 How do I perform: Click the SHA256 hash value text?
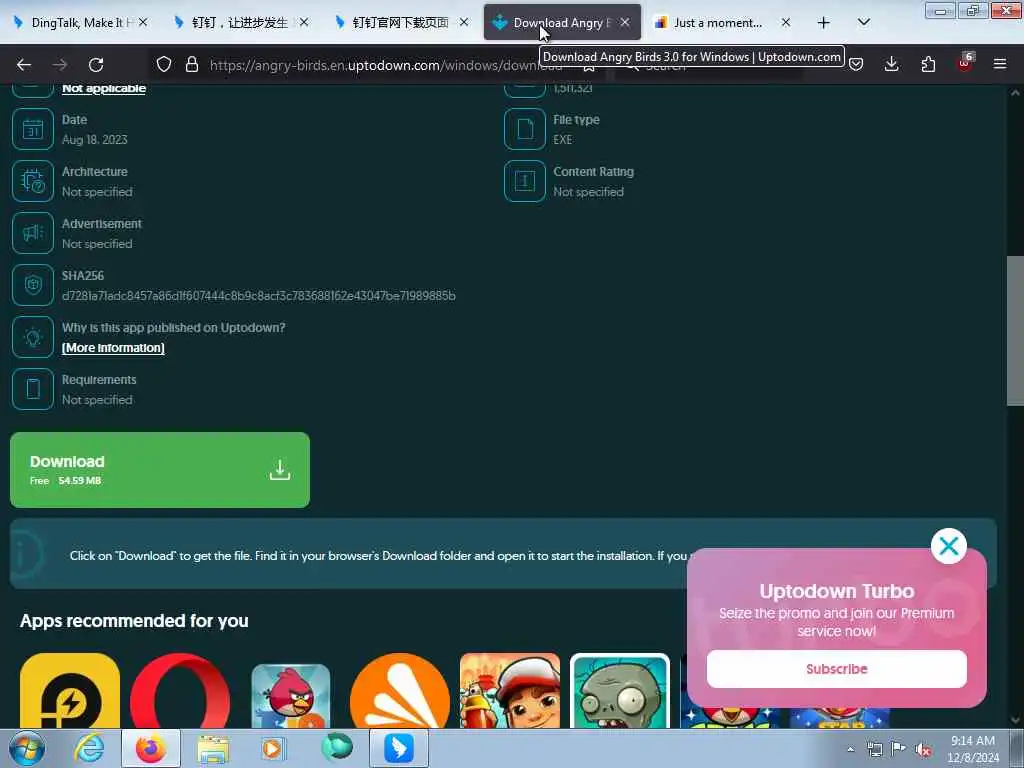click(x=259, y=296)
